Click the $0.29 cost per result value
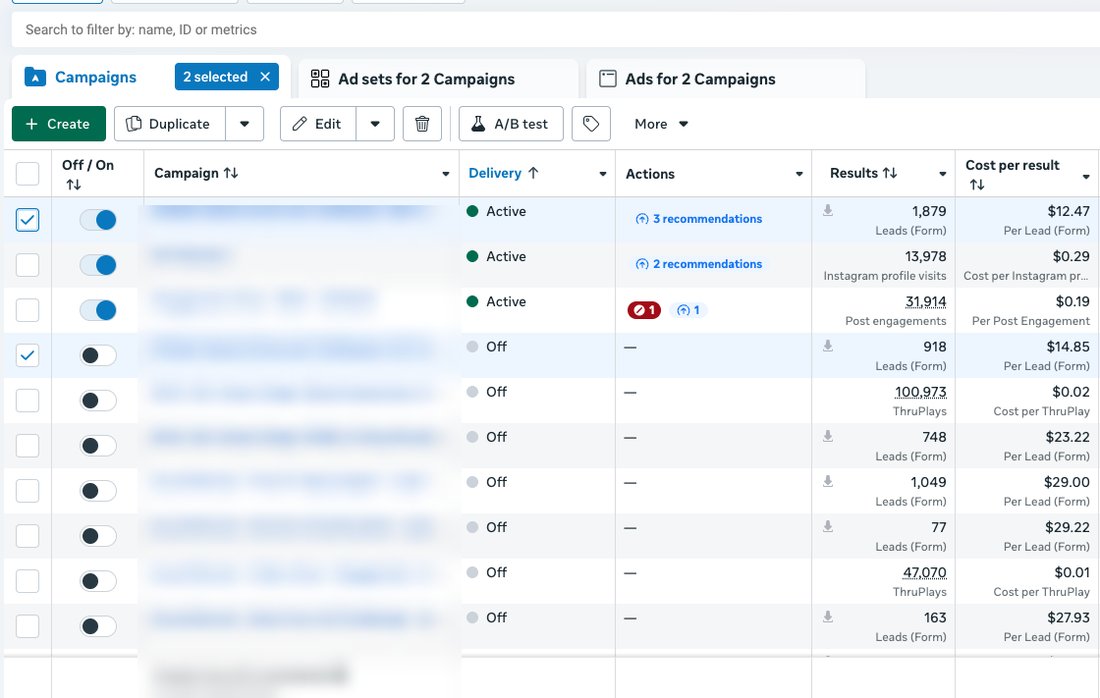 click(1071, 256)
